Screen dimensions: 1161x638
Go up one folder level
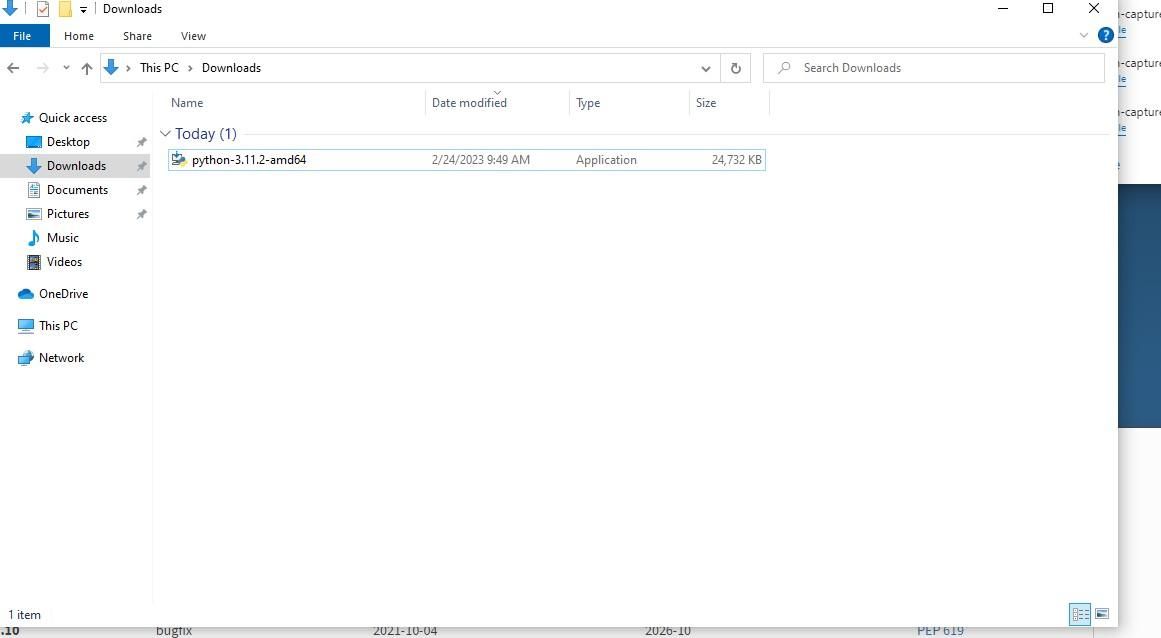(87, 68)
